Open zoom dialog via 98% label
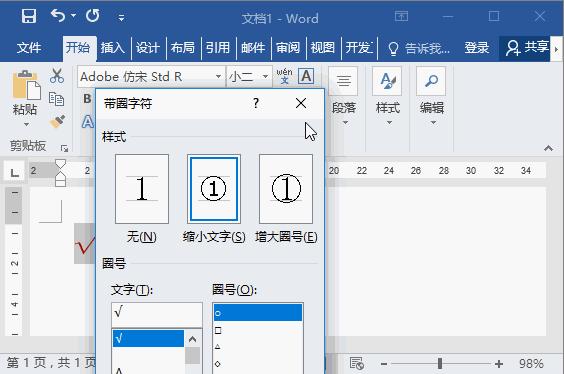Screen dimensions: 564x374 [531, 364]
